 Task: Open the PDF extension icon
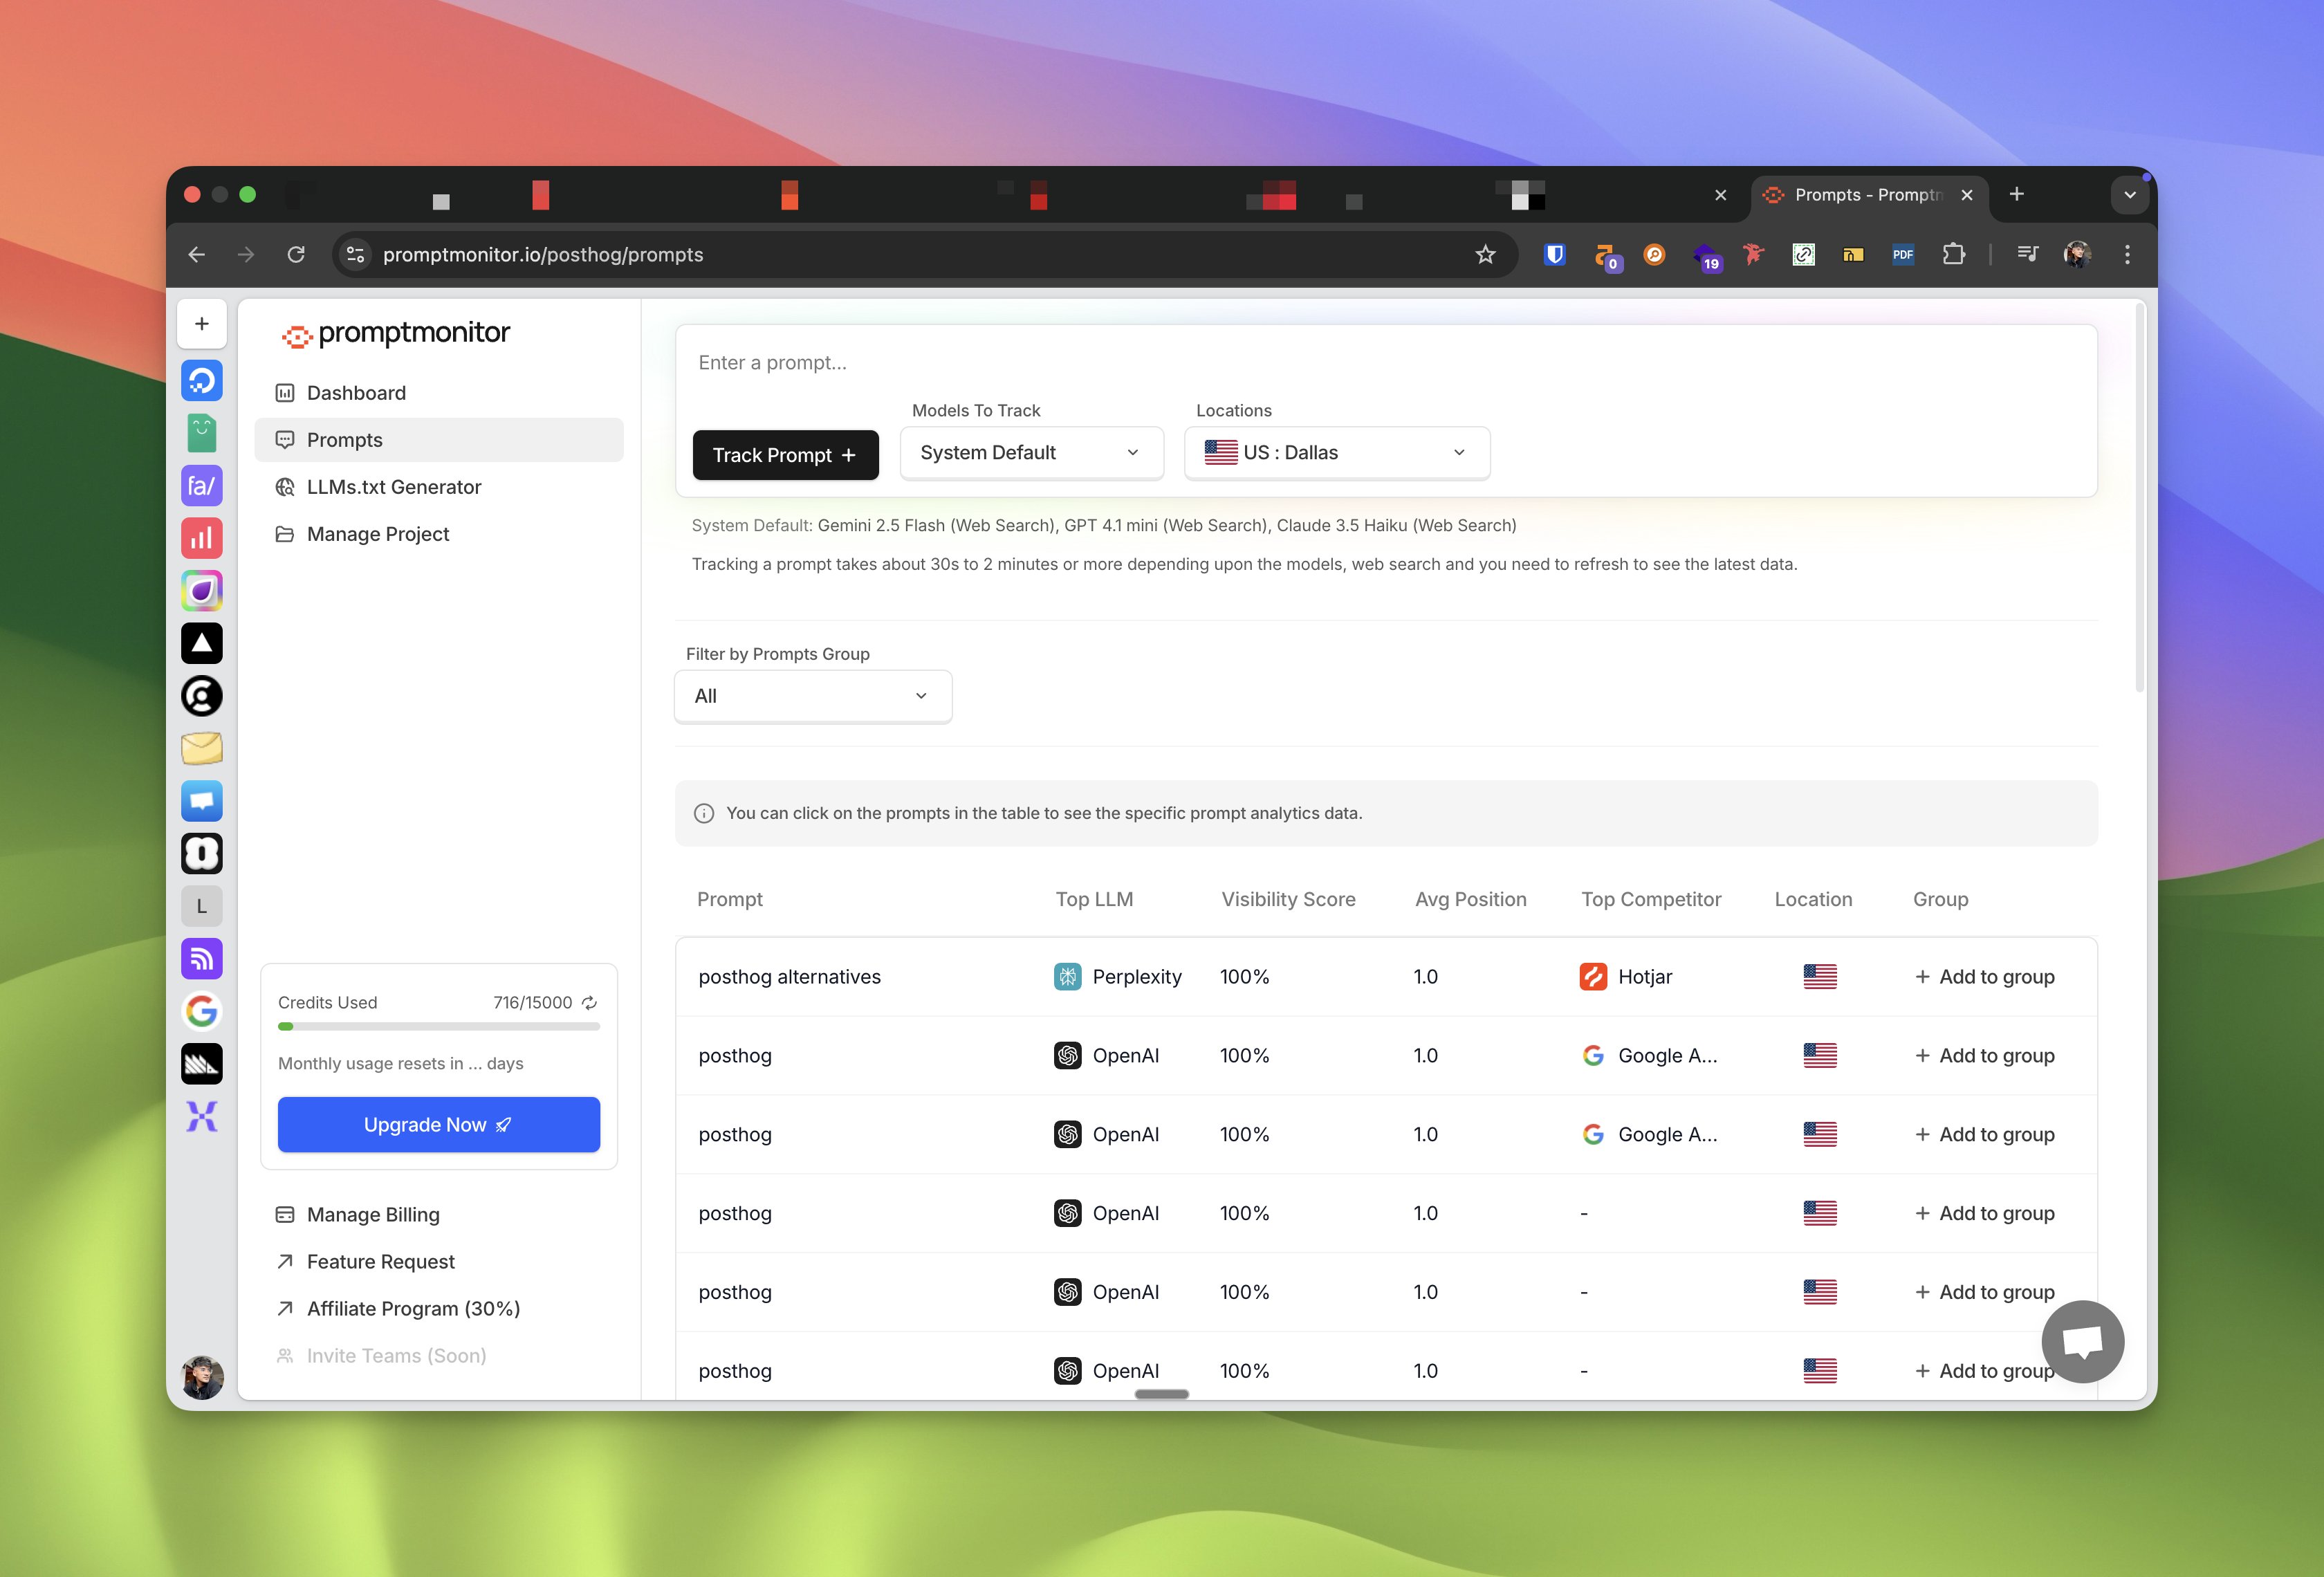pos(1903,255)
